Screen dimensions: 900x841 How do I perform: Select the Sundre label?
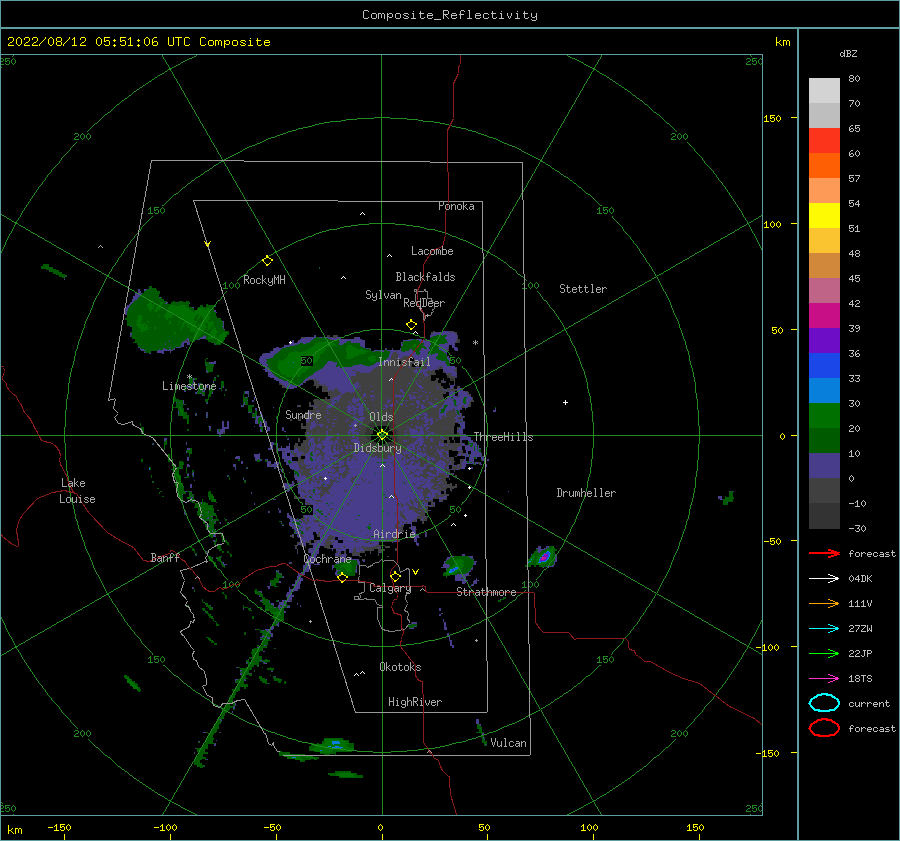[x=303, y=414]
